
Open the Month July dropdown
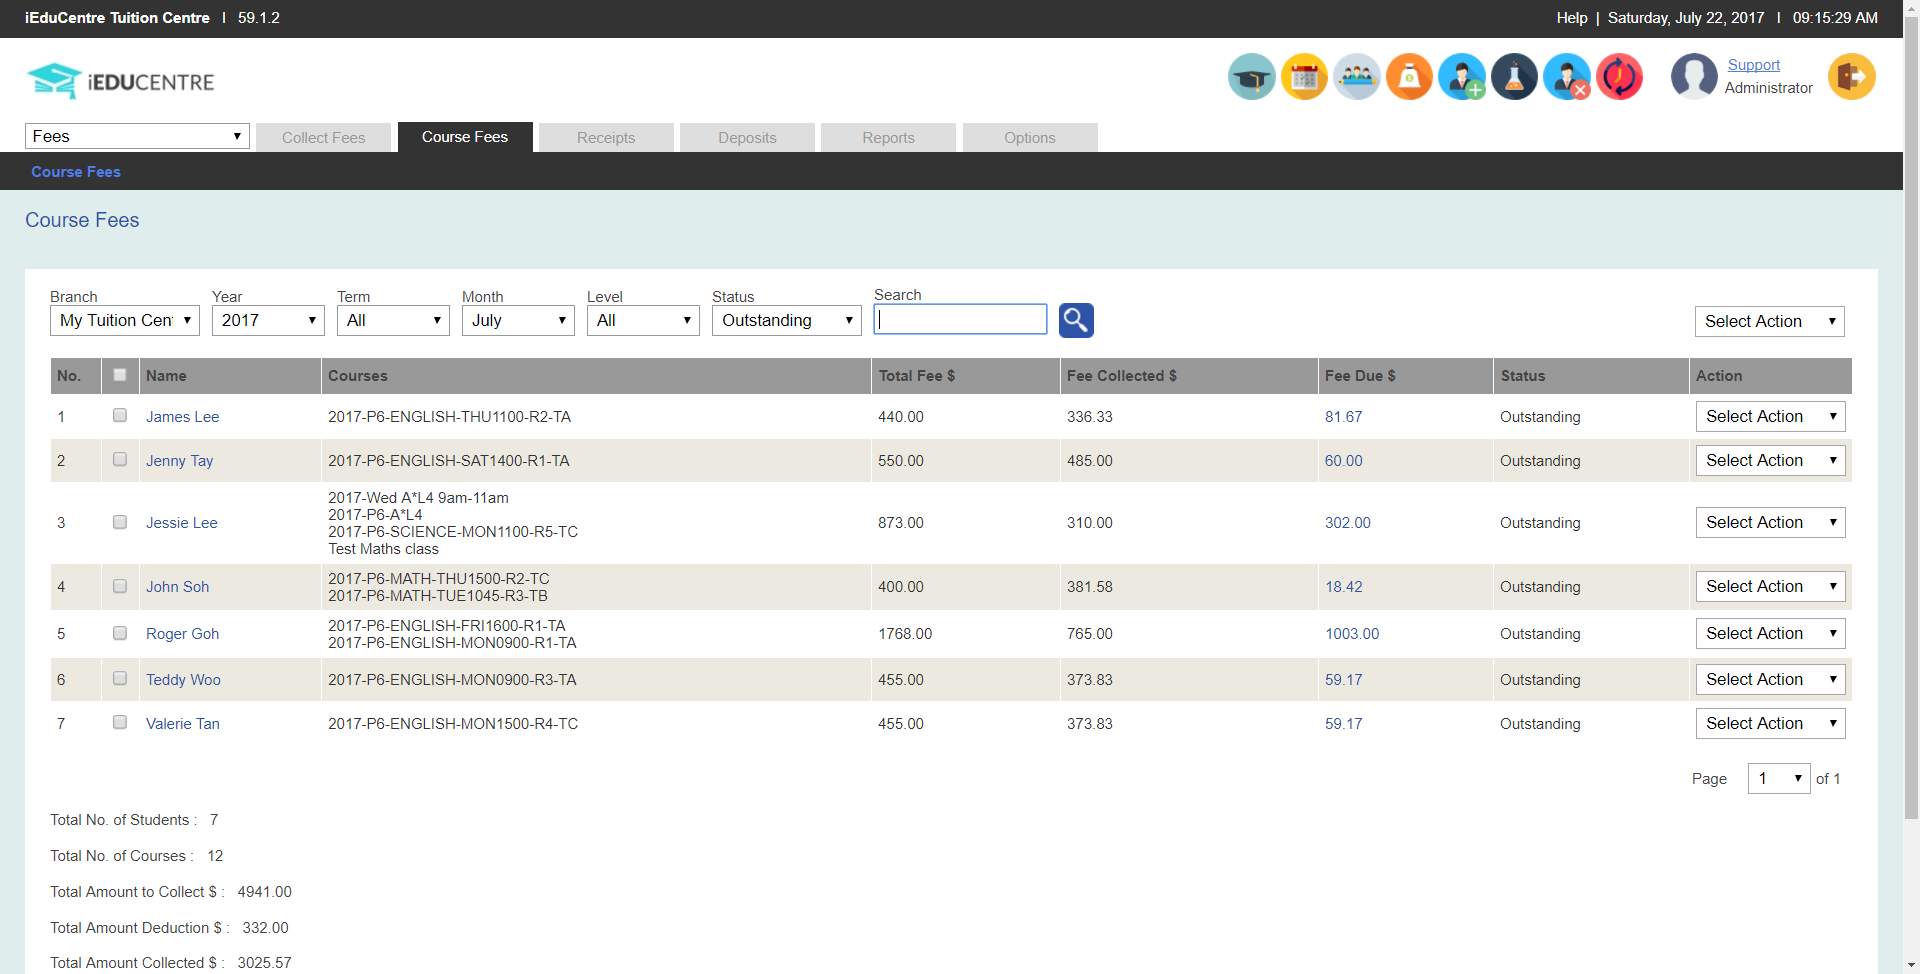[x=518, y=320]
